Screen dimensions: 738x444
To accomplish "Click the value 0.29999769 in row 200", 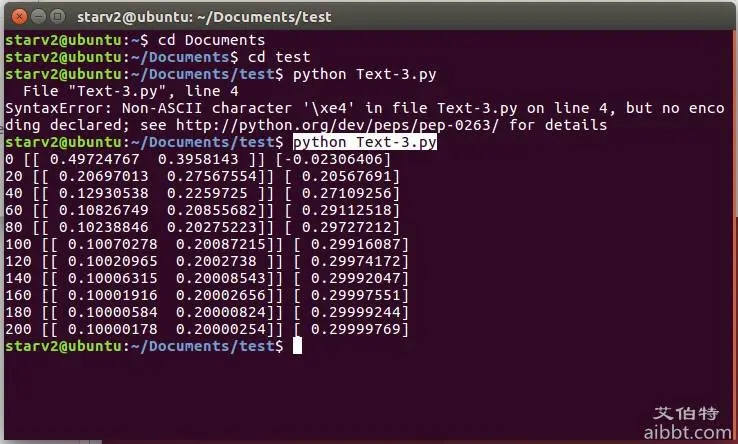I will (x=356, y=329).
